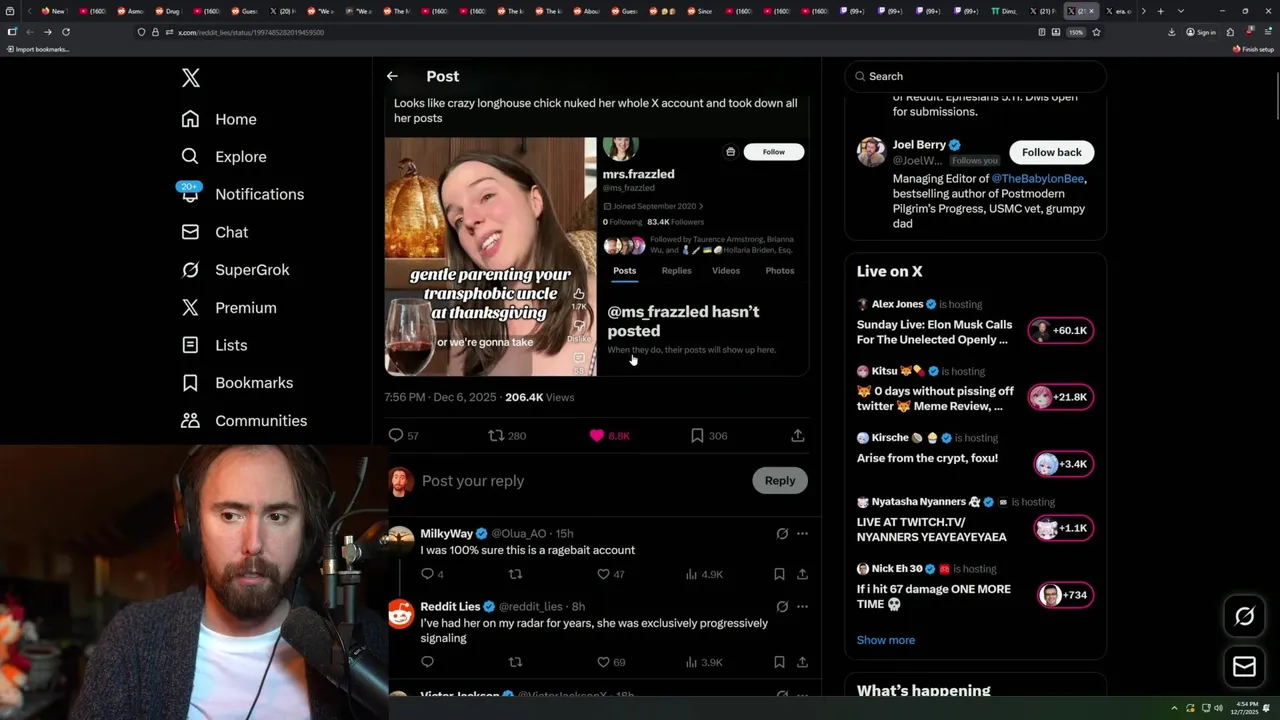Click the repost icon with 280
This screenshot has width=1280, height=720.
(496, 435)
